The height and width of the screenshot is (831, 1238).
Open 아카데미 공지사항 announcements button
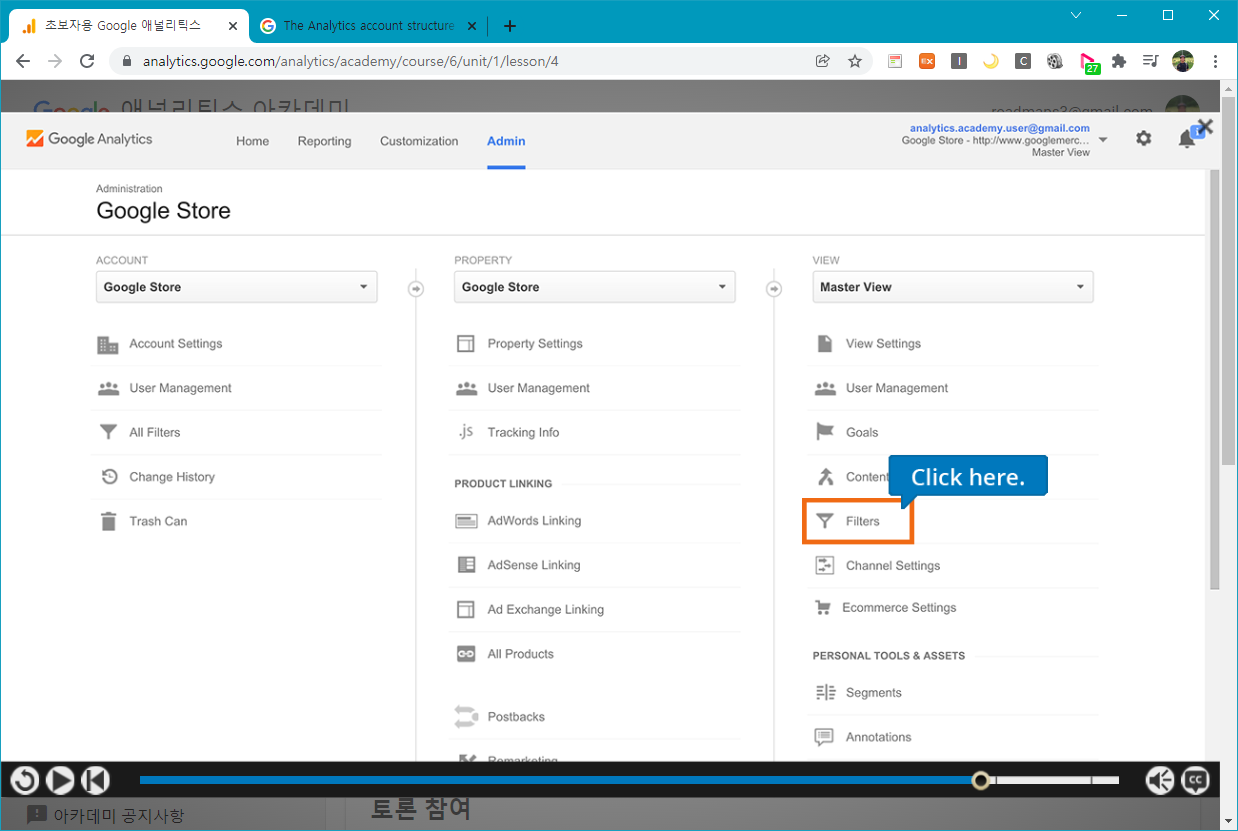pos(106,815)
